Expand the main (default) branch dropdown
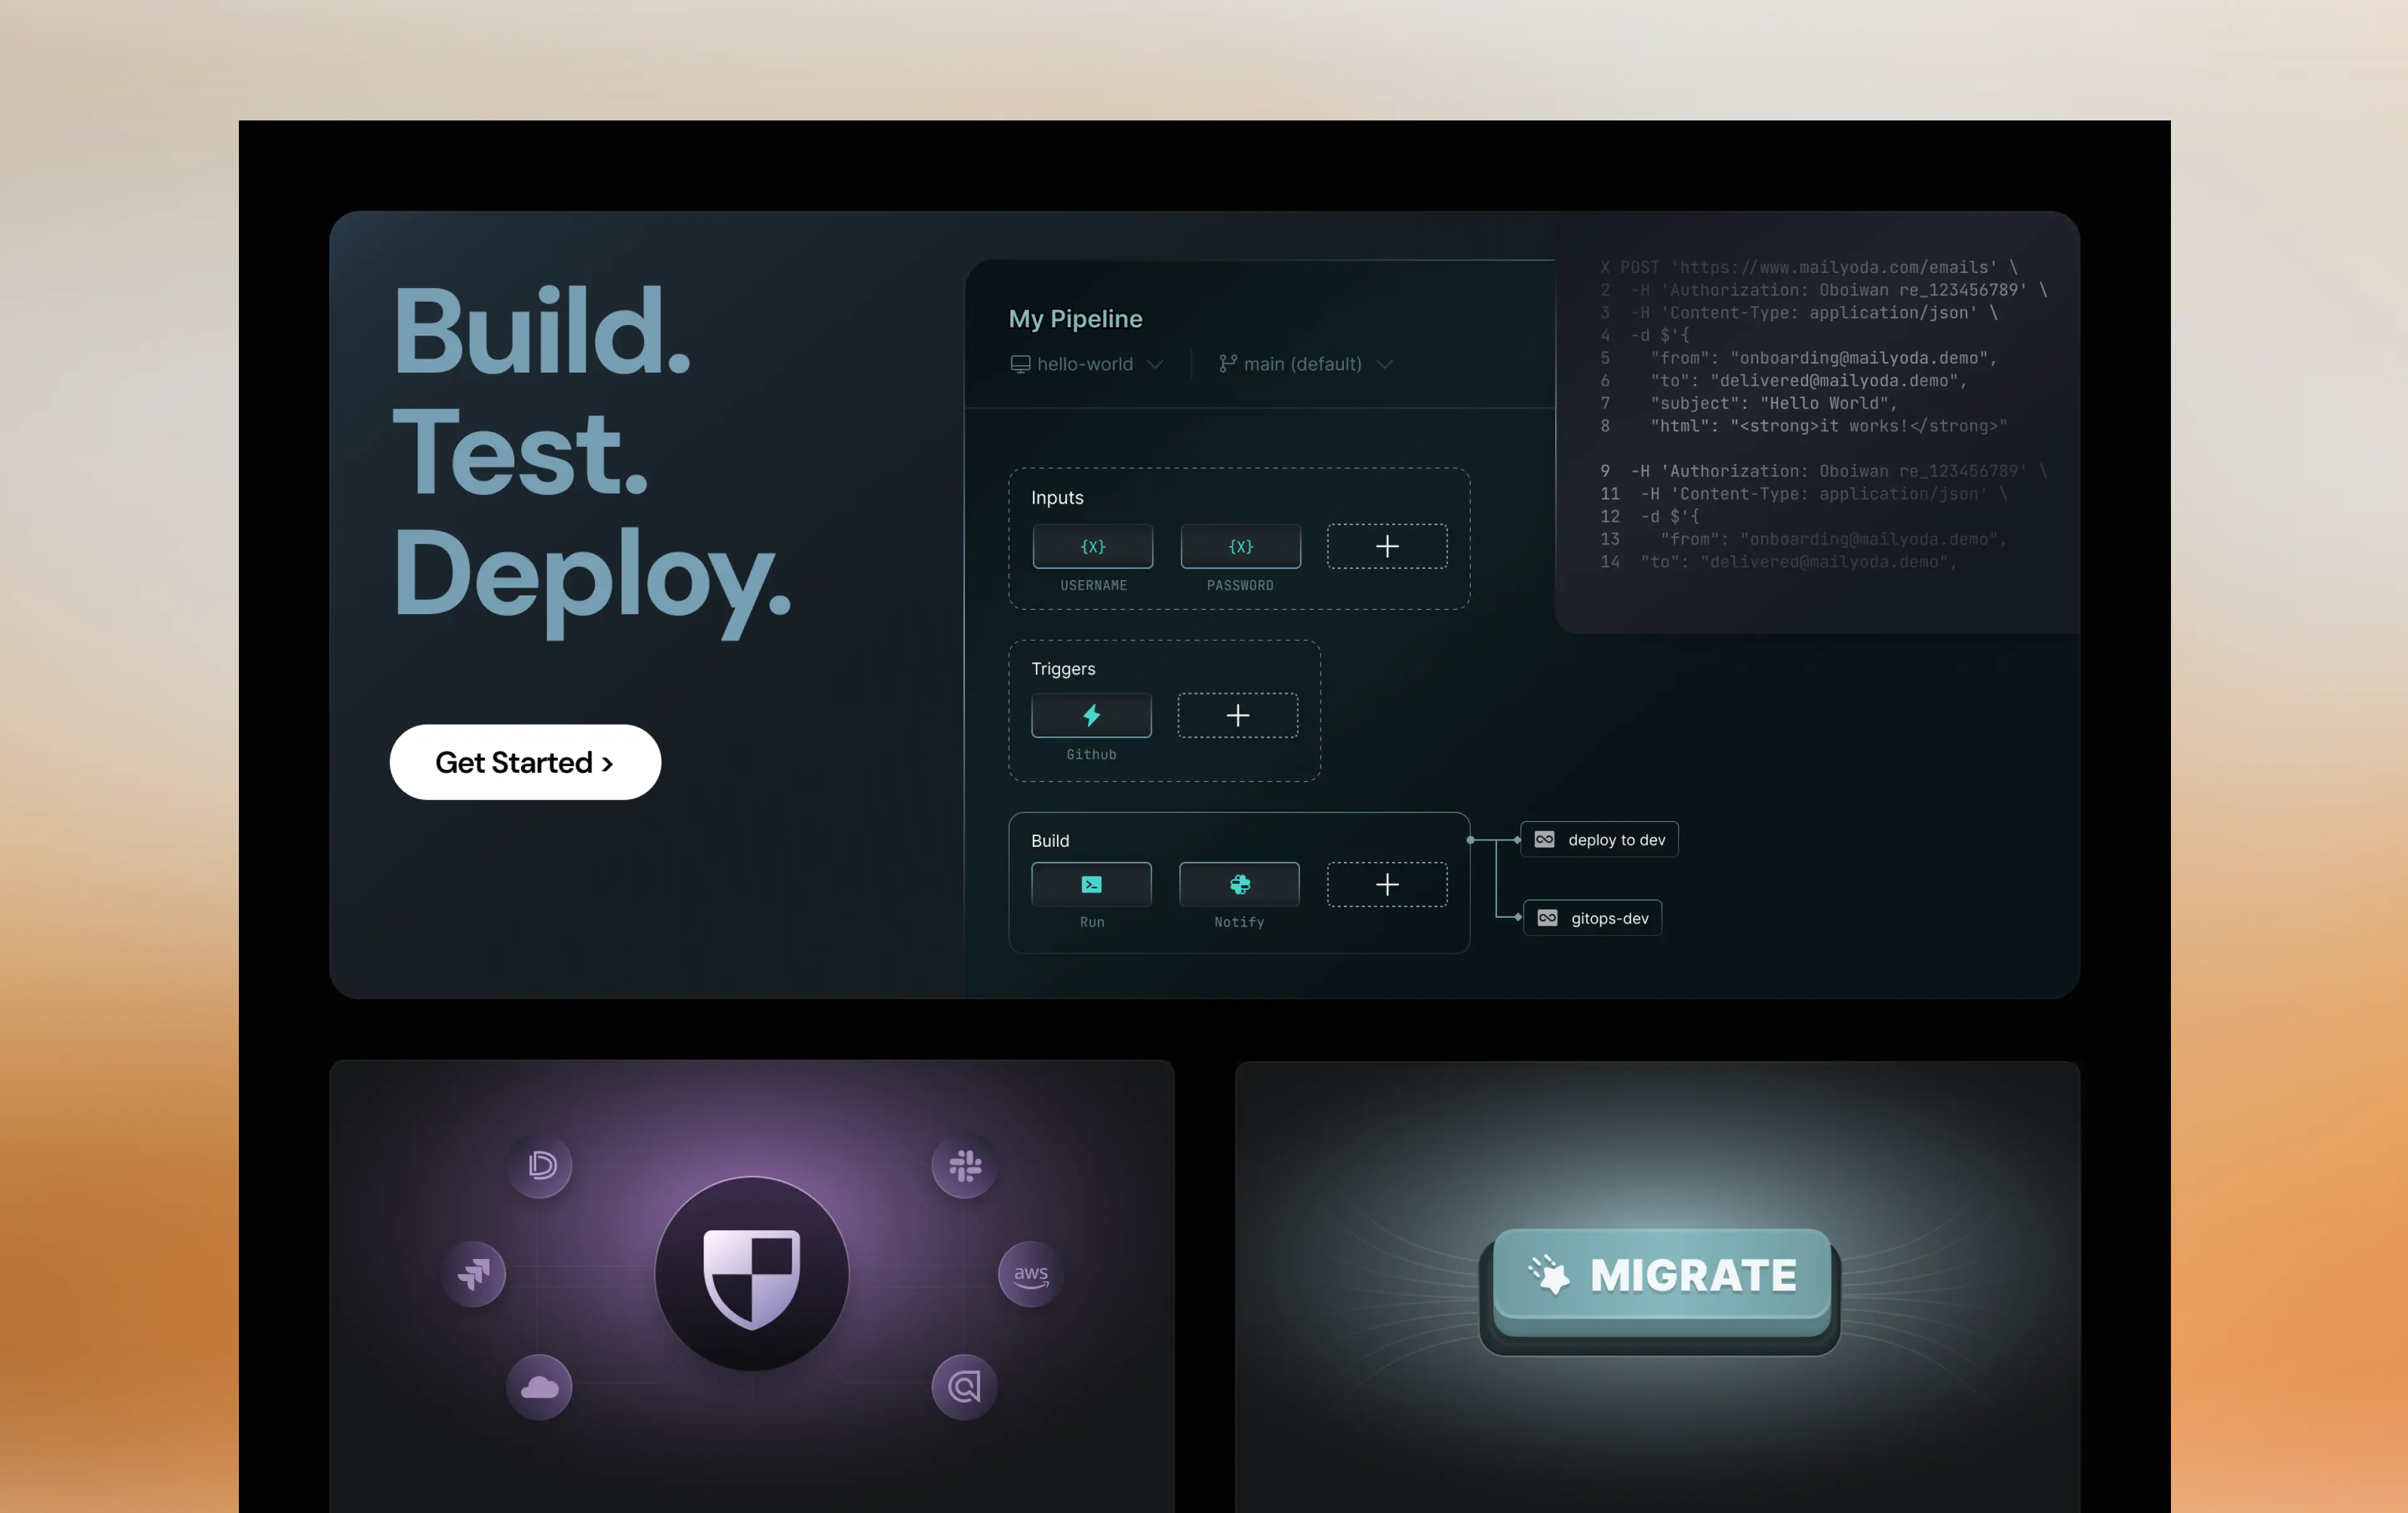This screenshot has width=2408, height=1513. pos(1305,364)
